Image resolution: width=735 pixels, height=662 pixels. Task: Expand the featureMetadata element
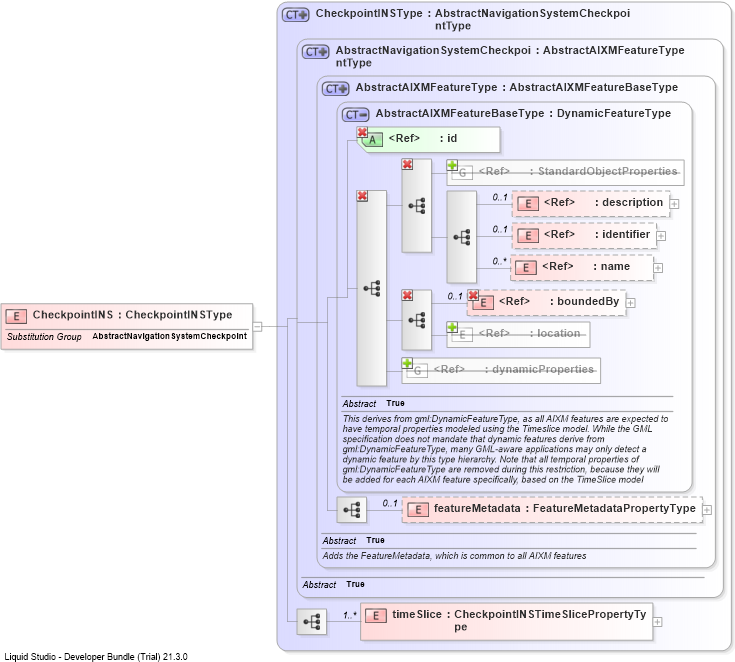click(x=707, y=510)
